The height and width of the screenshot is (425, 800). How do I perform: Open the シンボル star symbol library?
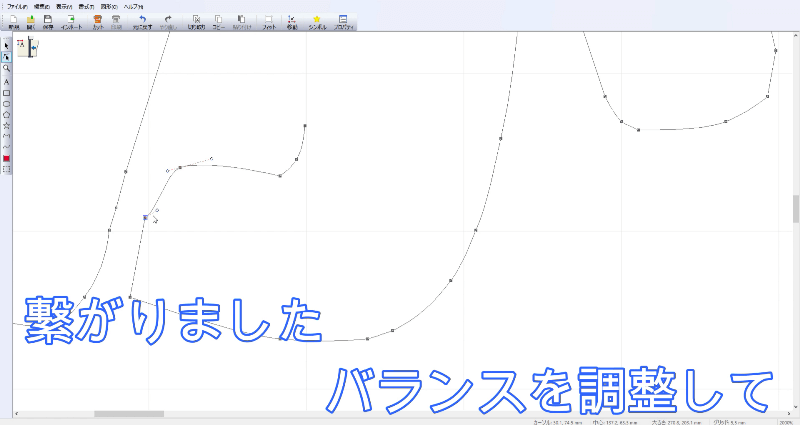[x=317, y=22]
